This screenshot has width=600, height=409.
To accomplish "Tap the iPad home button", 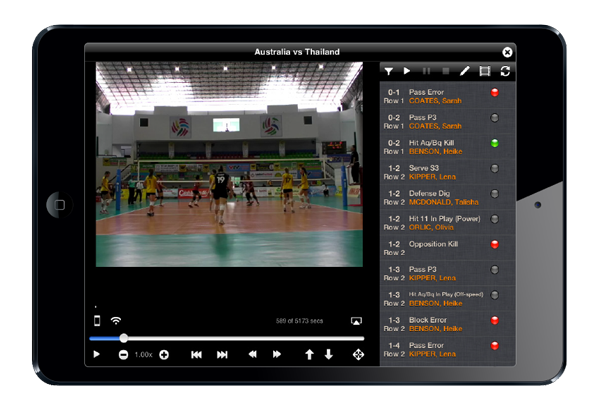I will point(60,205).
